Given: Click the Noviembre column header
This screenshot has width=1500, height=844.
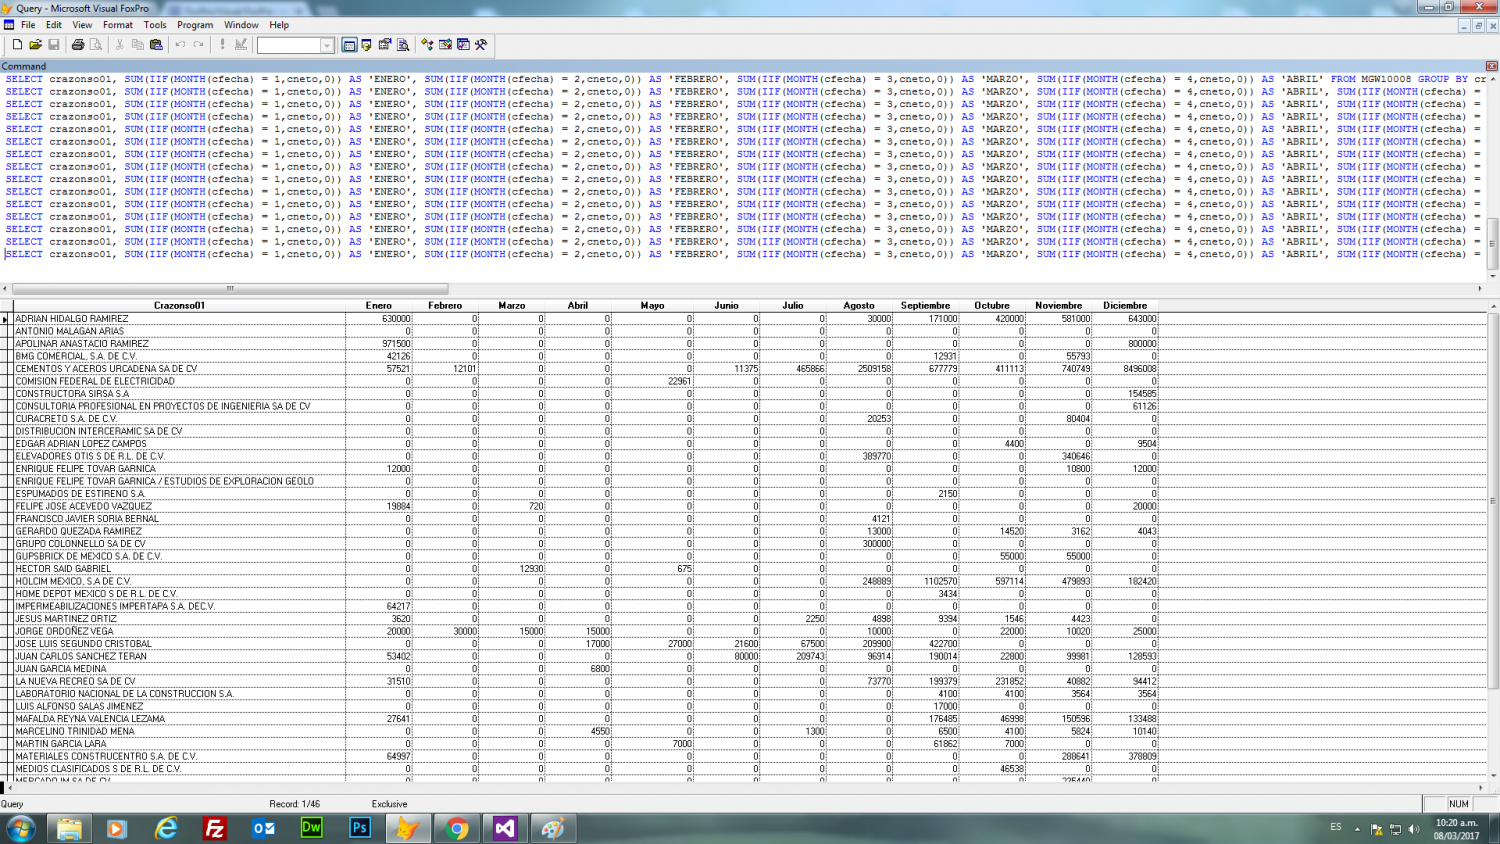Looking at the screenshot, I should pos(1059,306).
